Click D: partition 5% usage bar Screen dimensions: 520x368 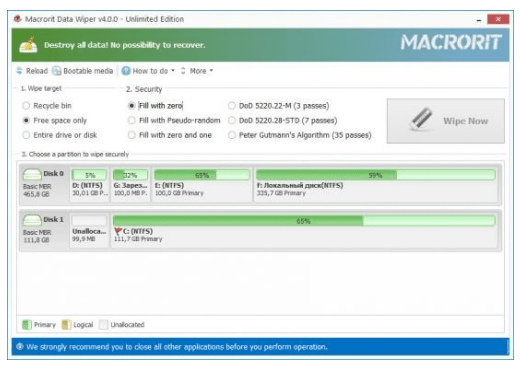point(89,175)
